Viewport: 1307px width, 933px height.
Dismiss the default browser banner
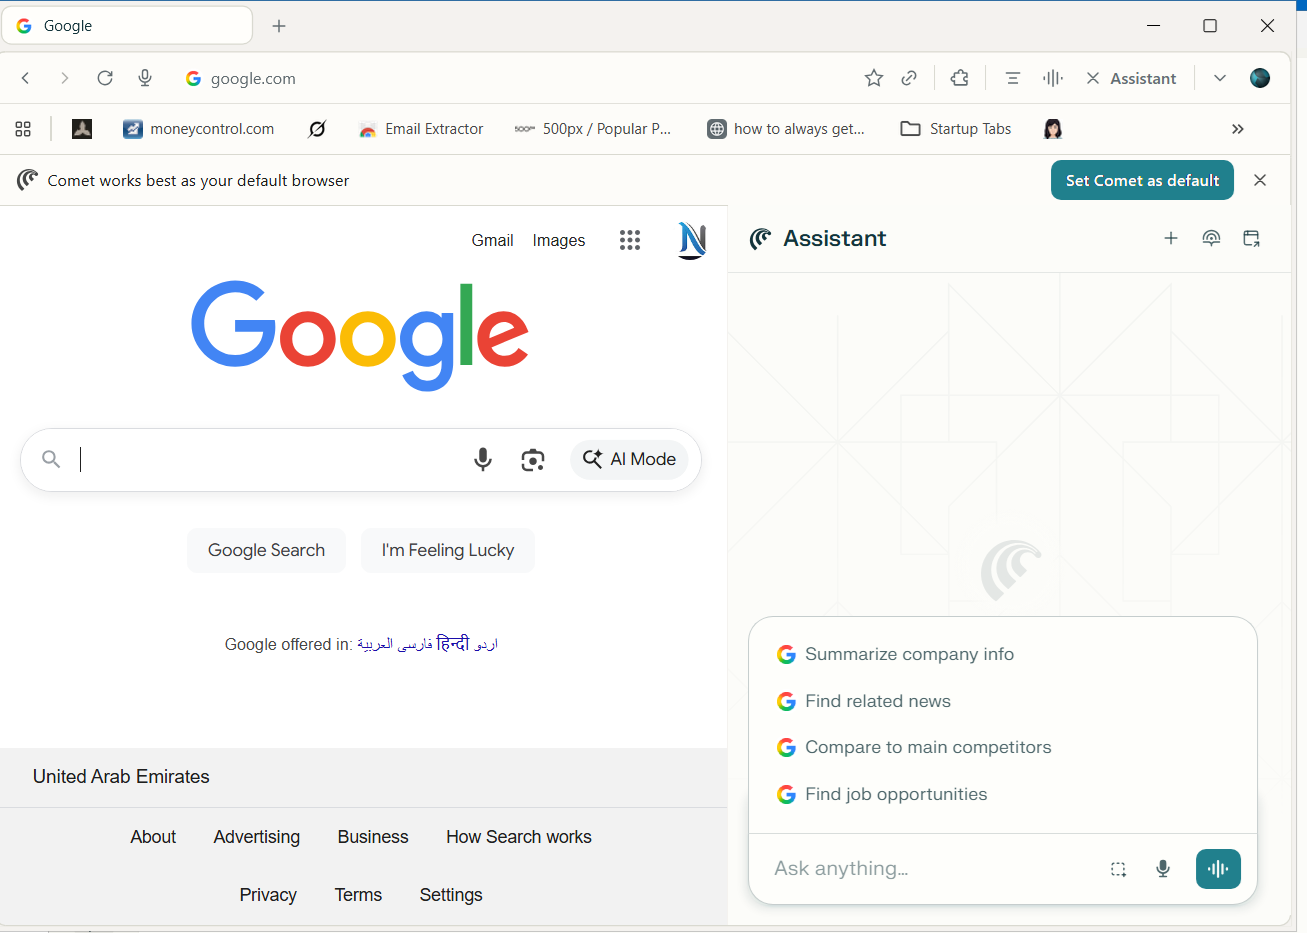point(1260,180)
